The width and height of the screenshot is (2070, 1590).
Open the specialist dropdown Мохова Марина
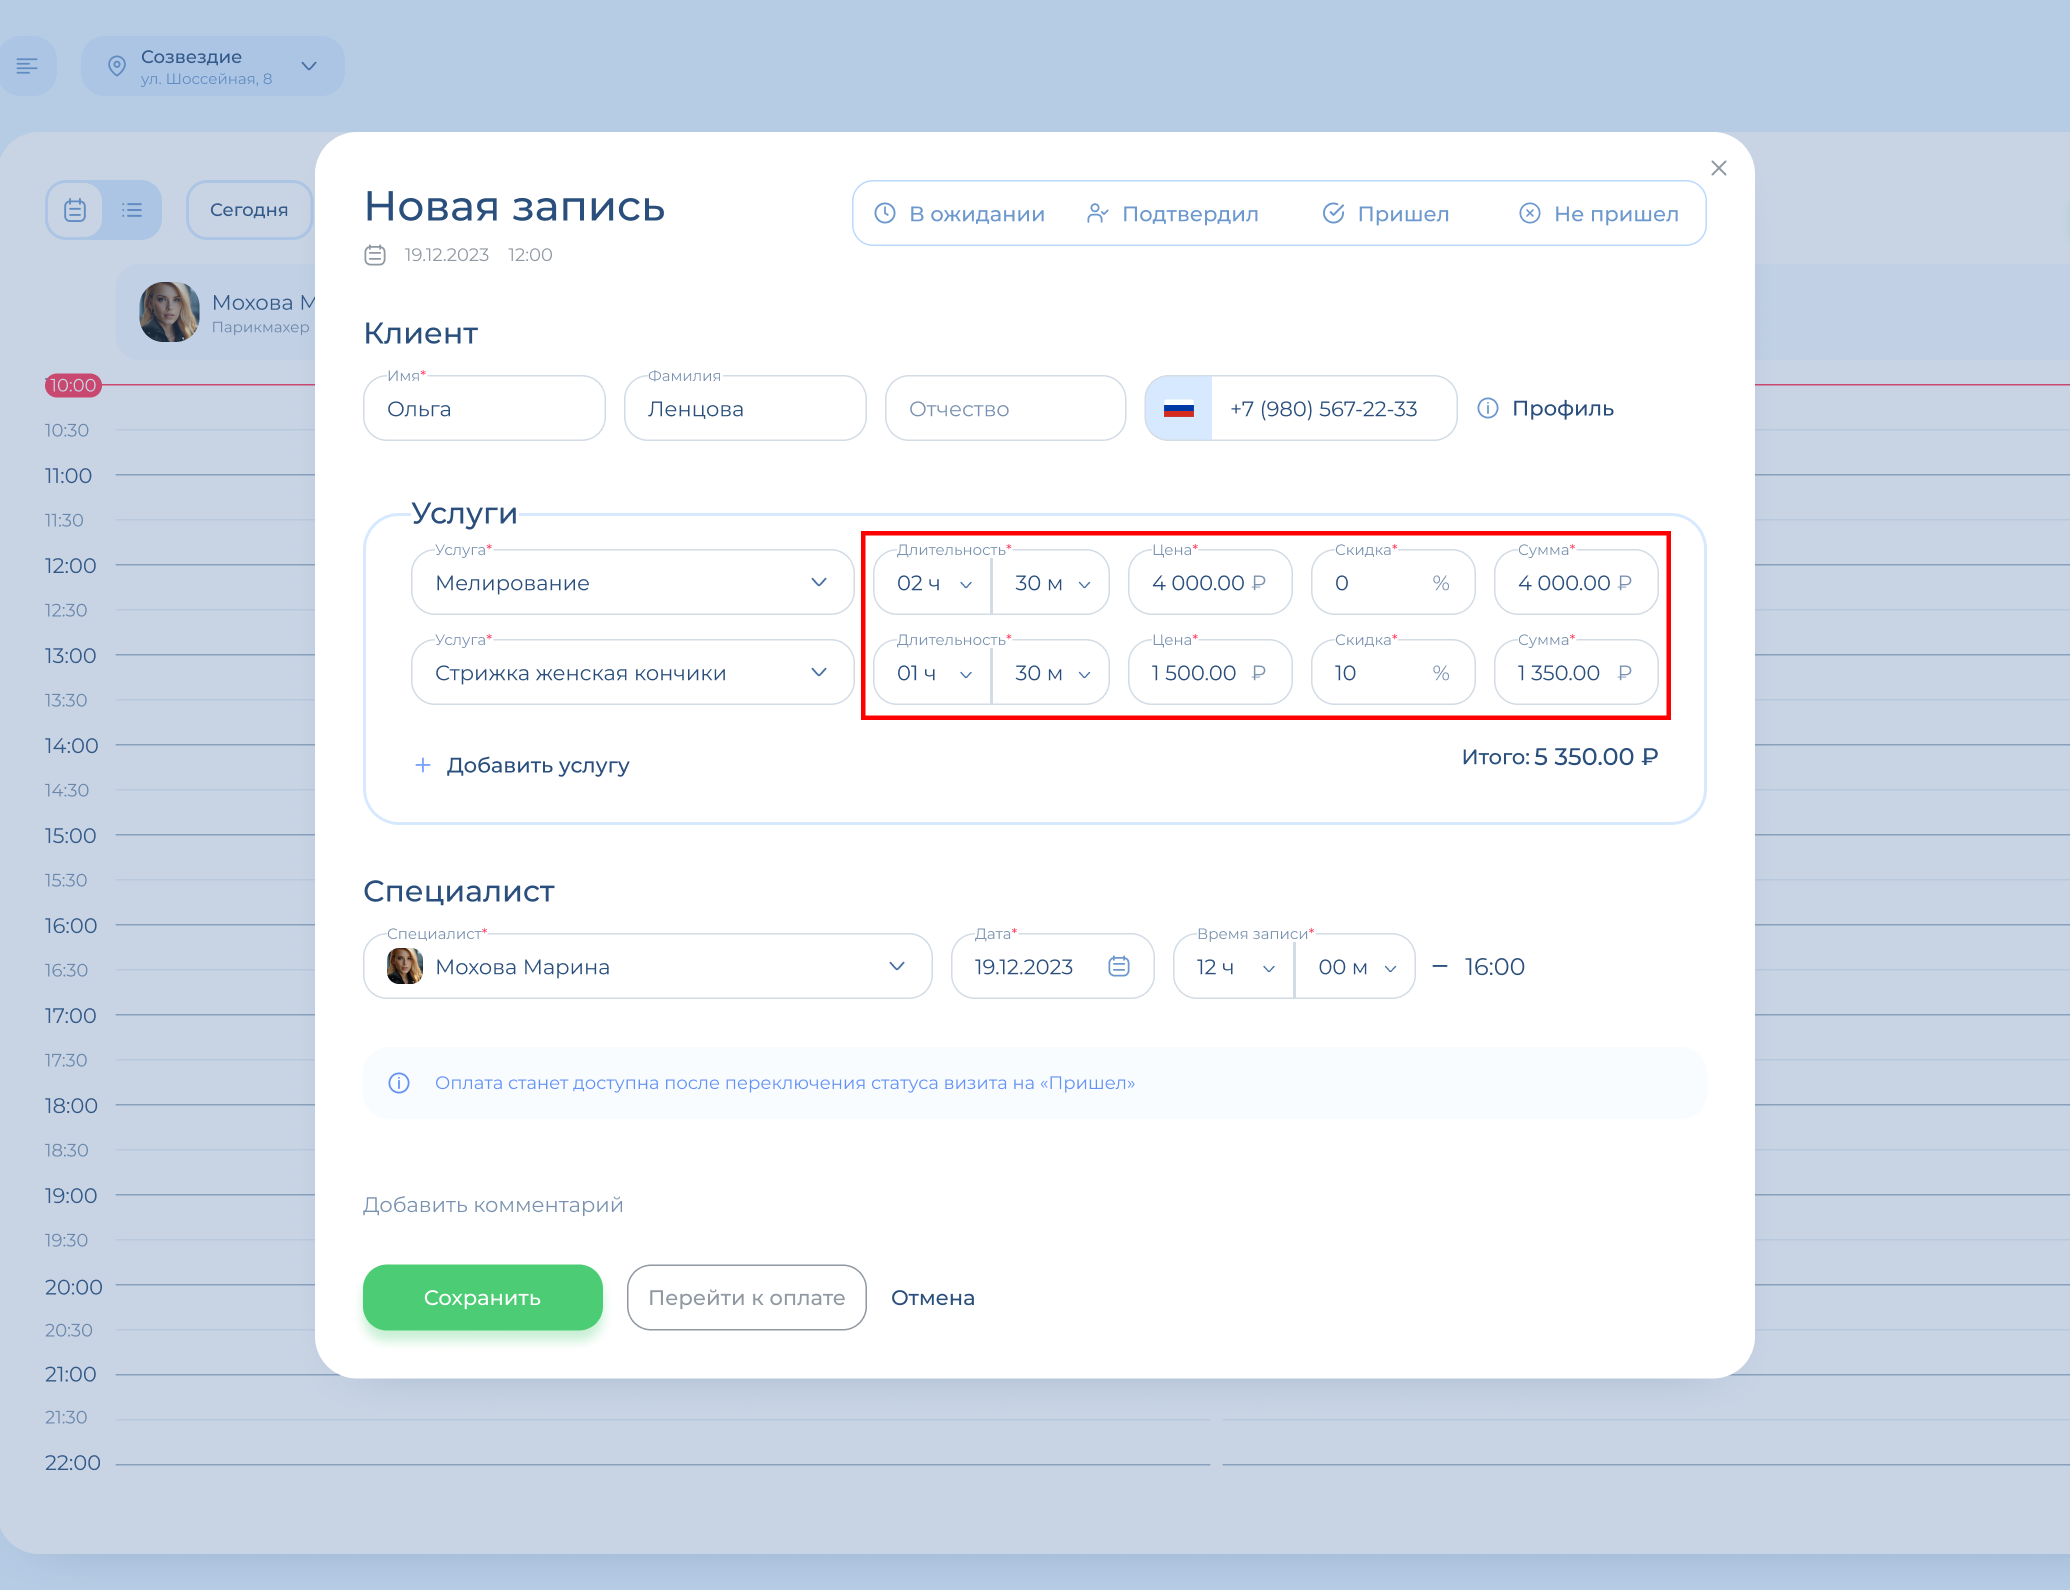pos(648,966)
